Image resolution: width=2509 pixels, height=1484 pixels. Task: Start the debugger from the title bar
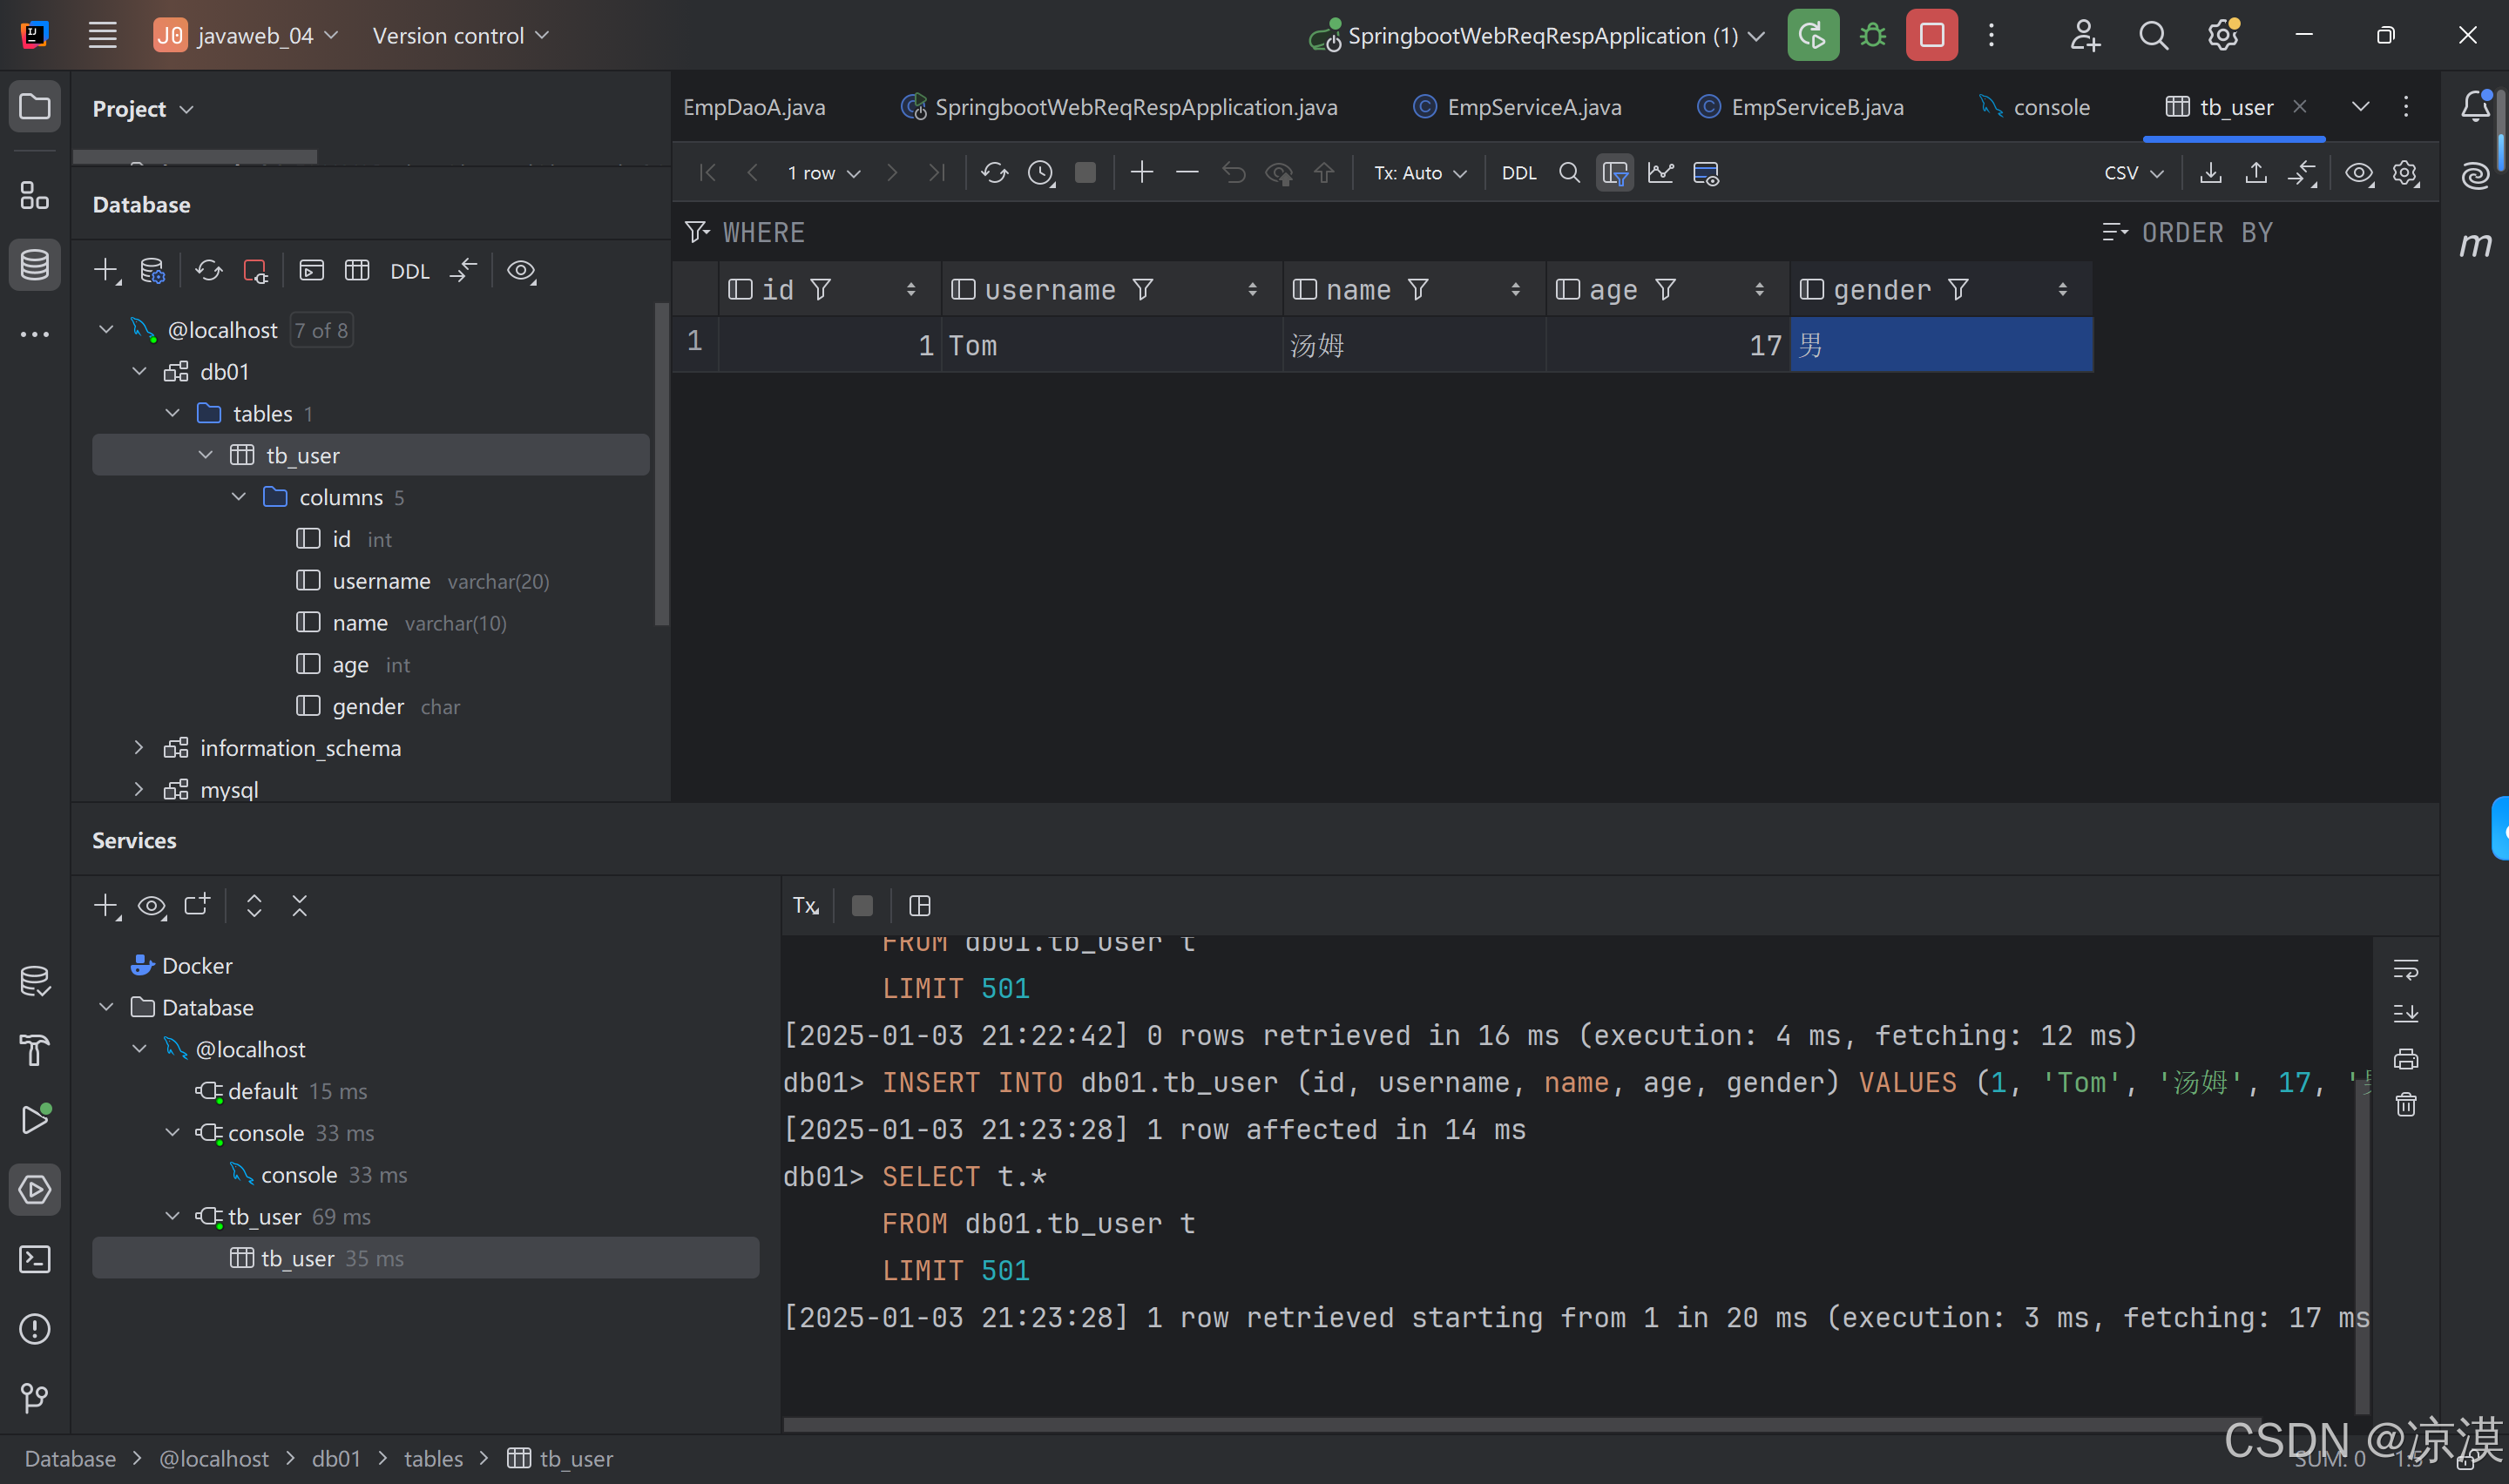point(1871,35)
